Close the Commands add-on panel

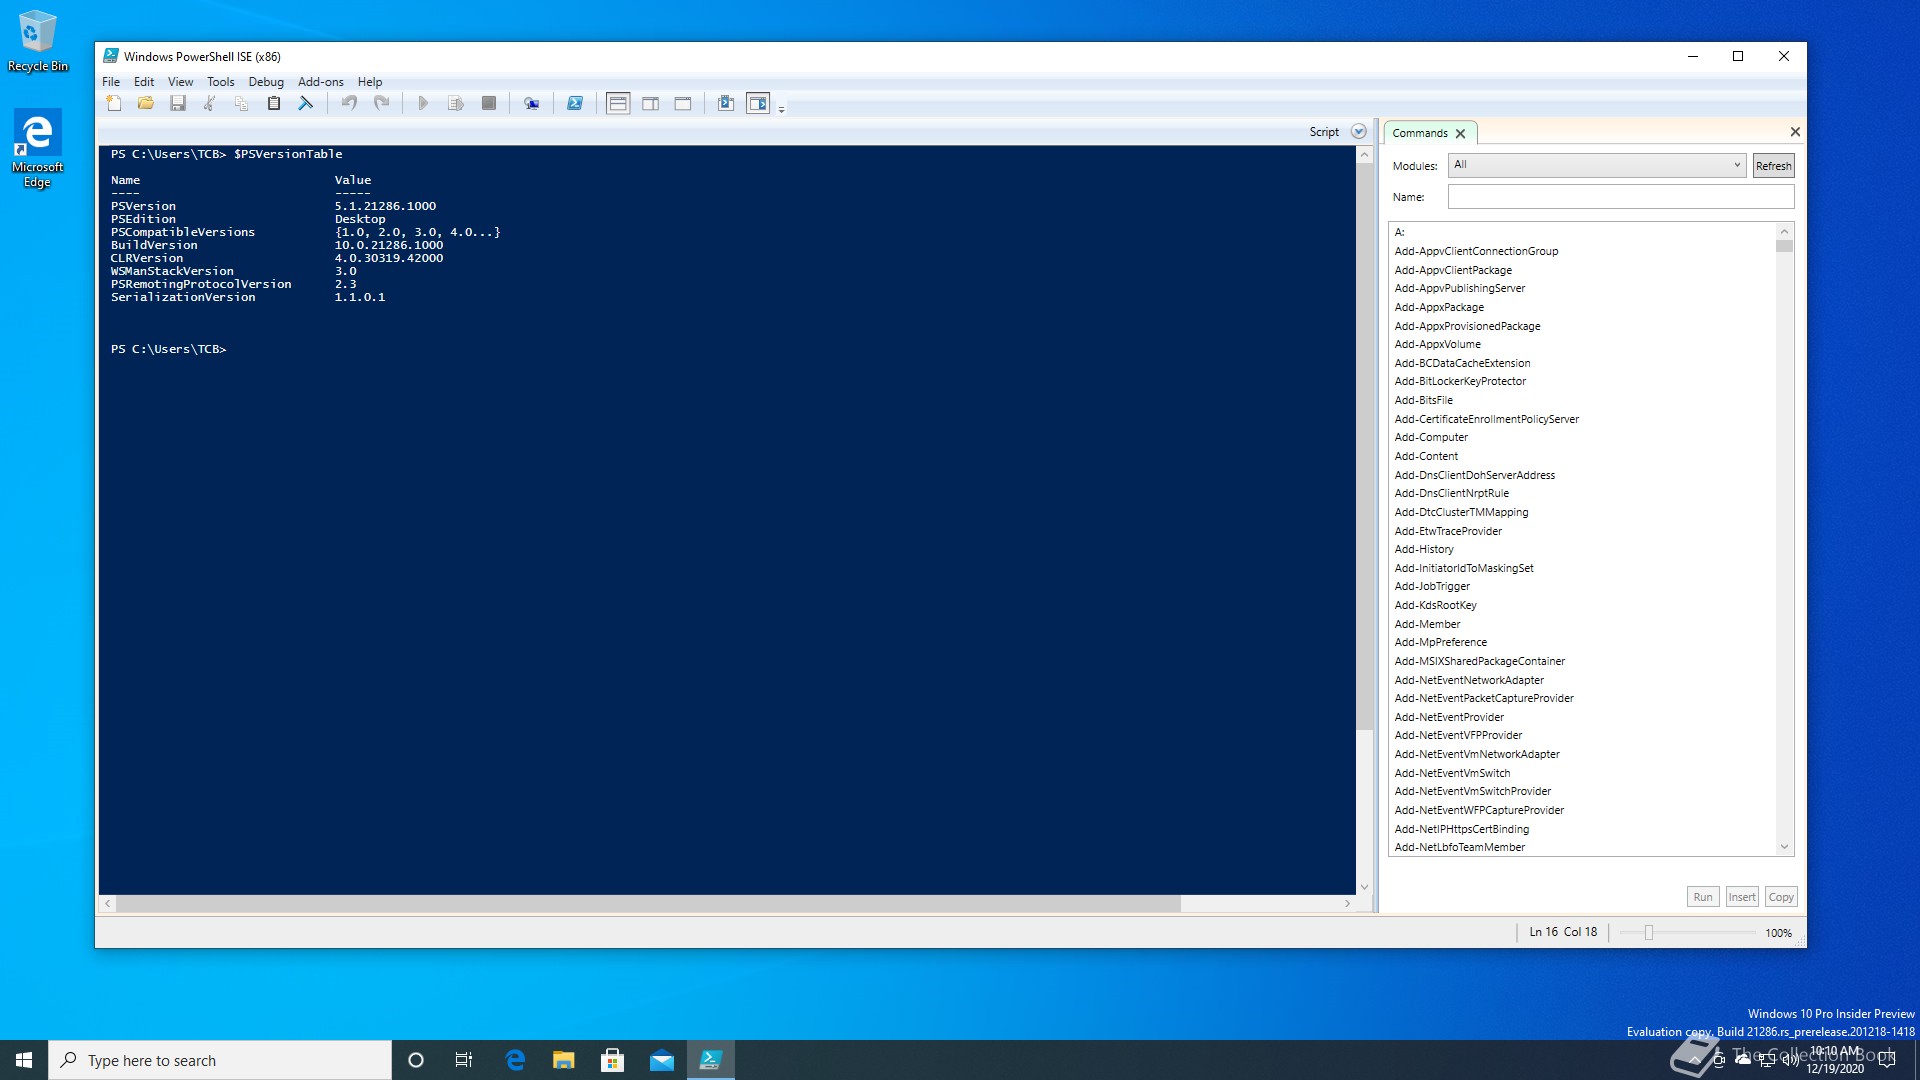1795,132
